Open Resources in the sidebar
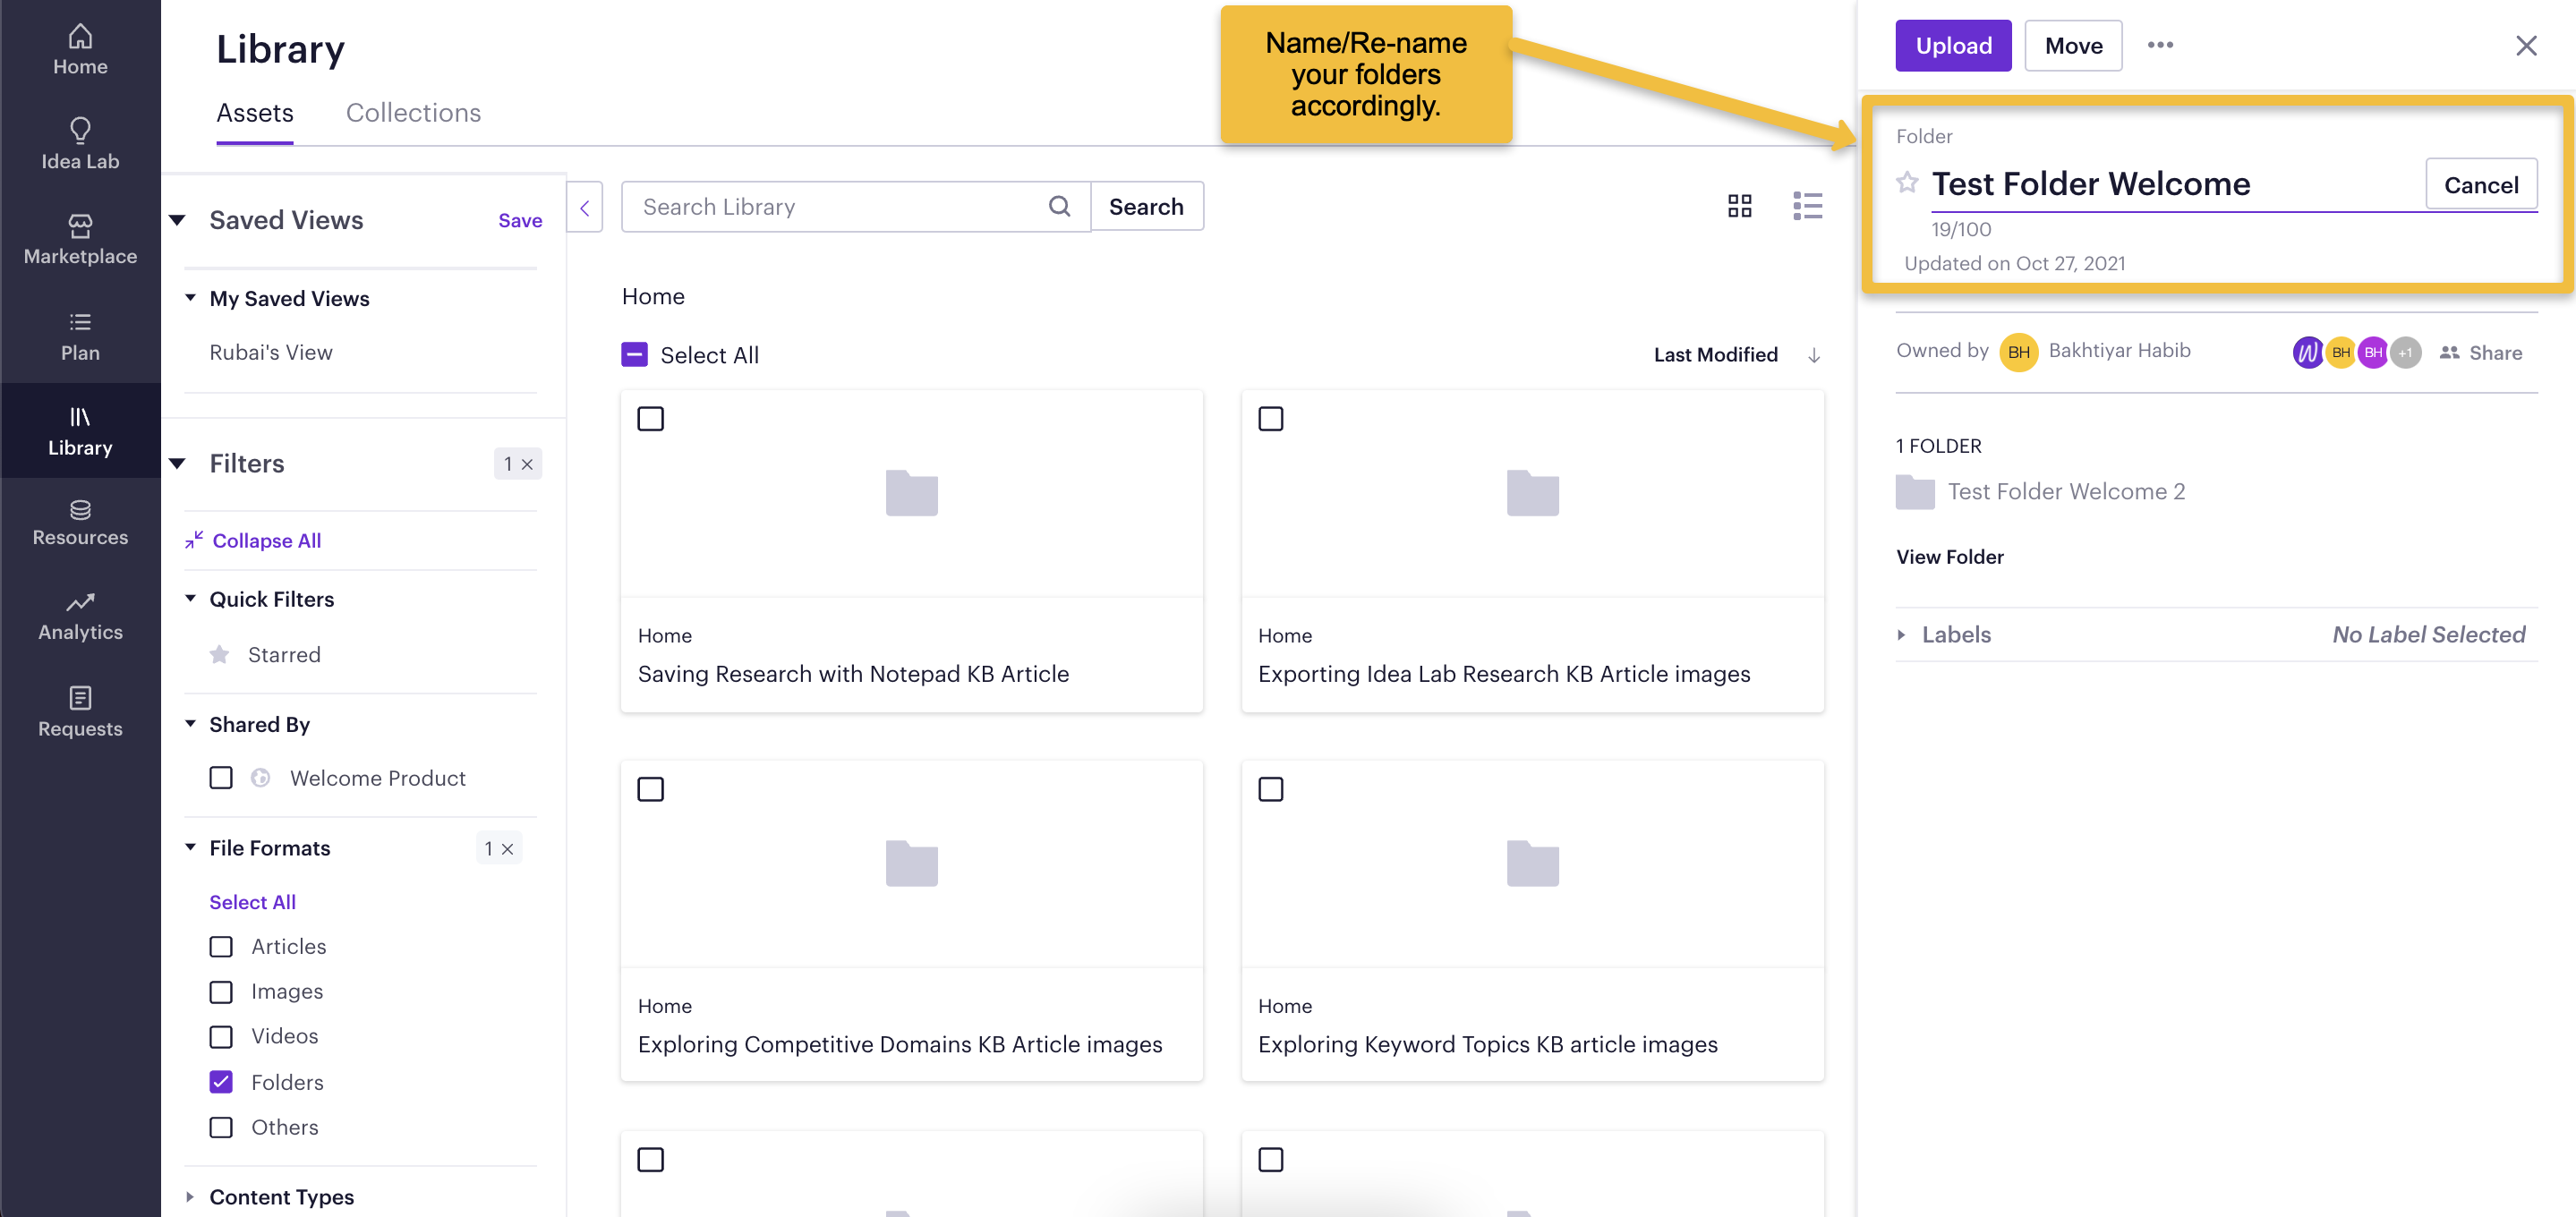The width and height of the screenshot is (2576, 1217). point(80,522)
